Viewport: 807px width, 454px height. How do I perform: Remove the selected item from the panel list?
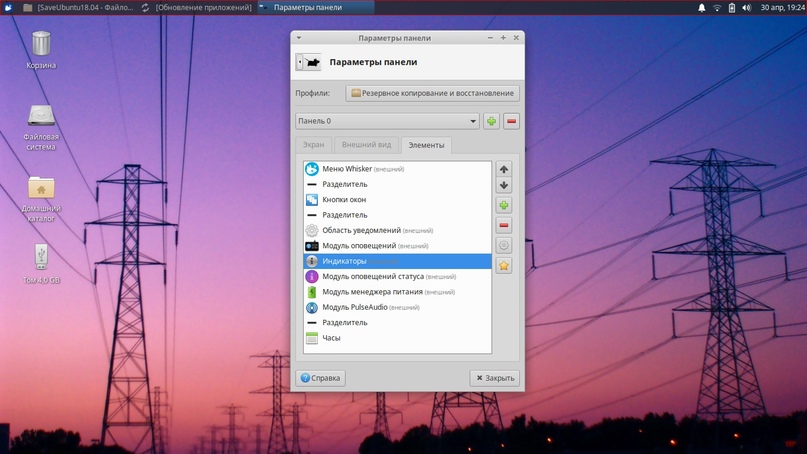pyautogui.click(x=504, y=226)
